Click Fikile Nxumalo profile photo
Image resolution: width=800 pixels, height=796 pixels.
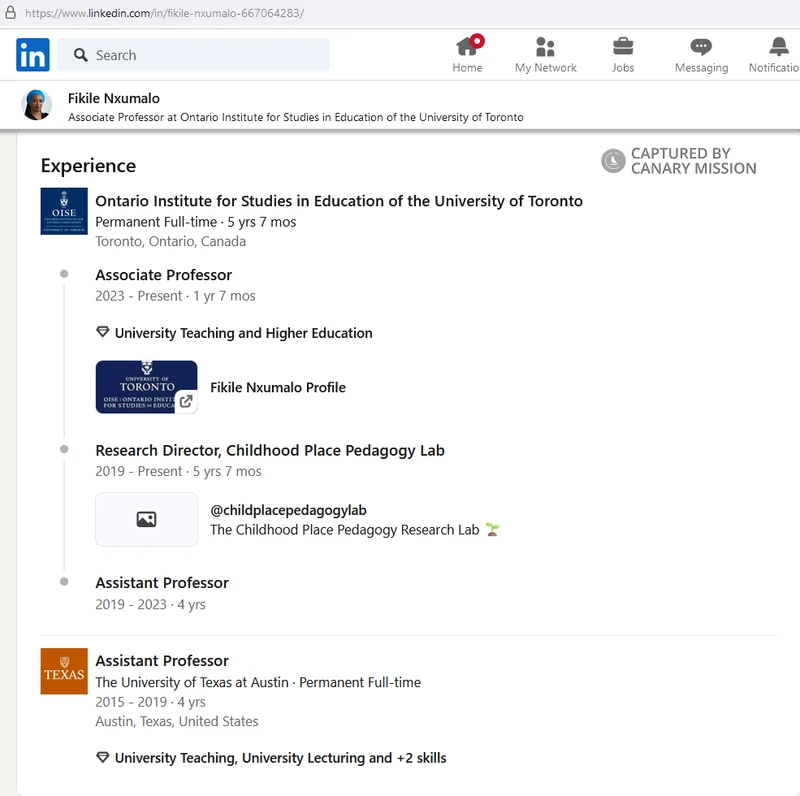pyautogui.click(x=36, y=105)
